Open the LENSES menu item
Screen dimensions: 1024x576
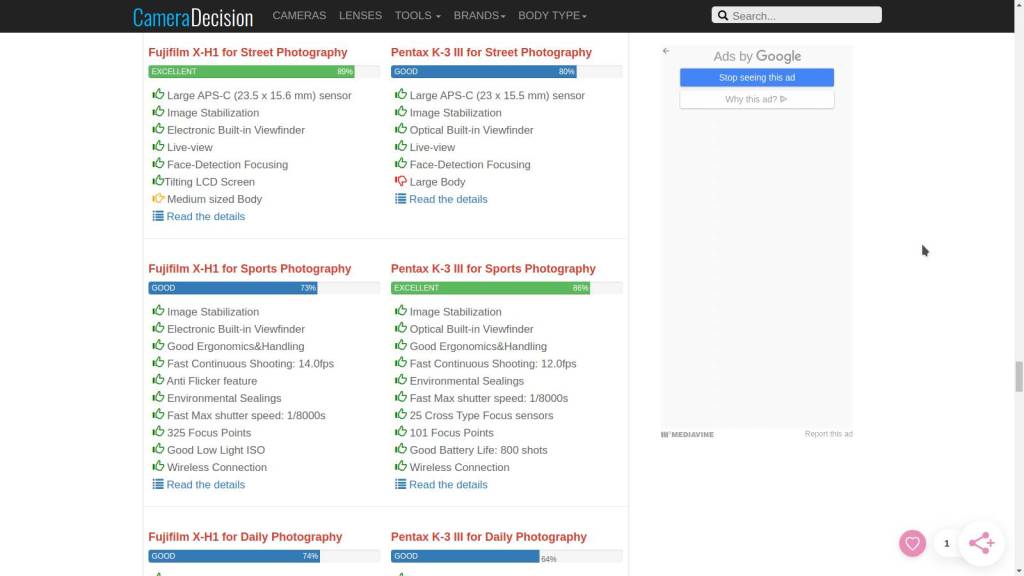click(x=360, y=16)
